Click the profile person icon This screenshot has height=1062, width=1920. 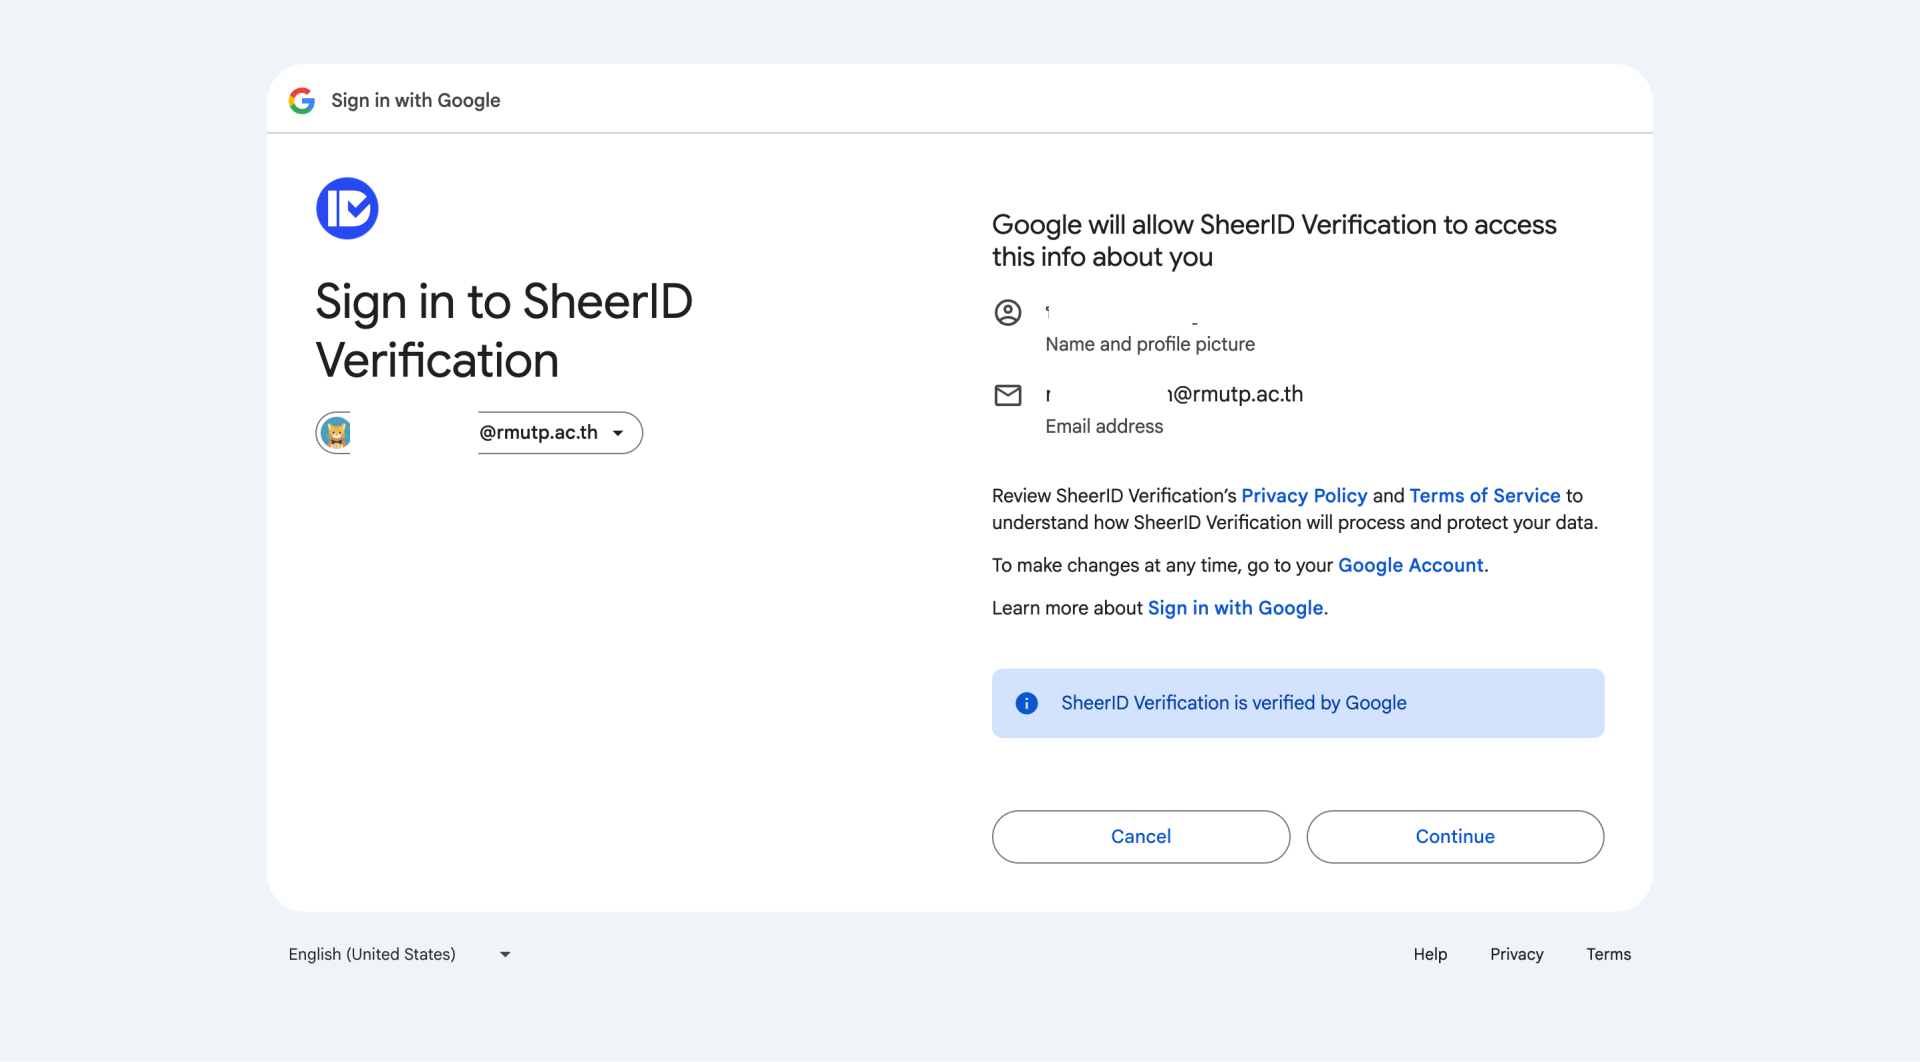coord(1007,313)
